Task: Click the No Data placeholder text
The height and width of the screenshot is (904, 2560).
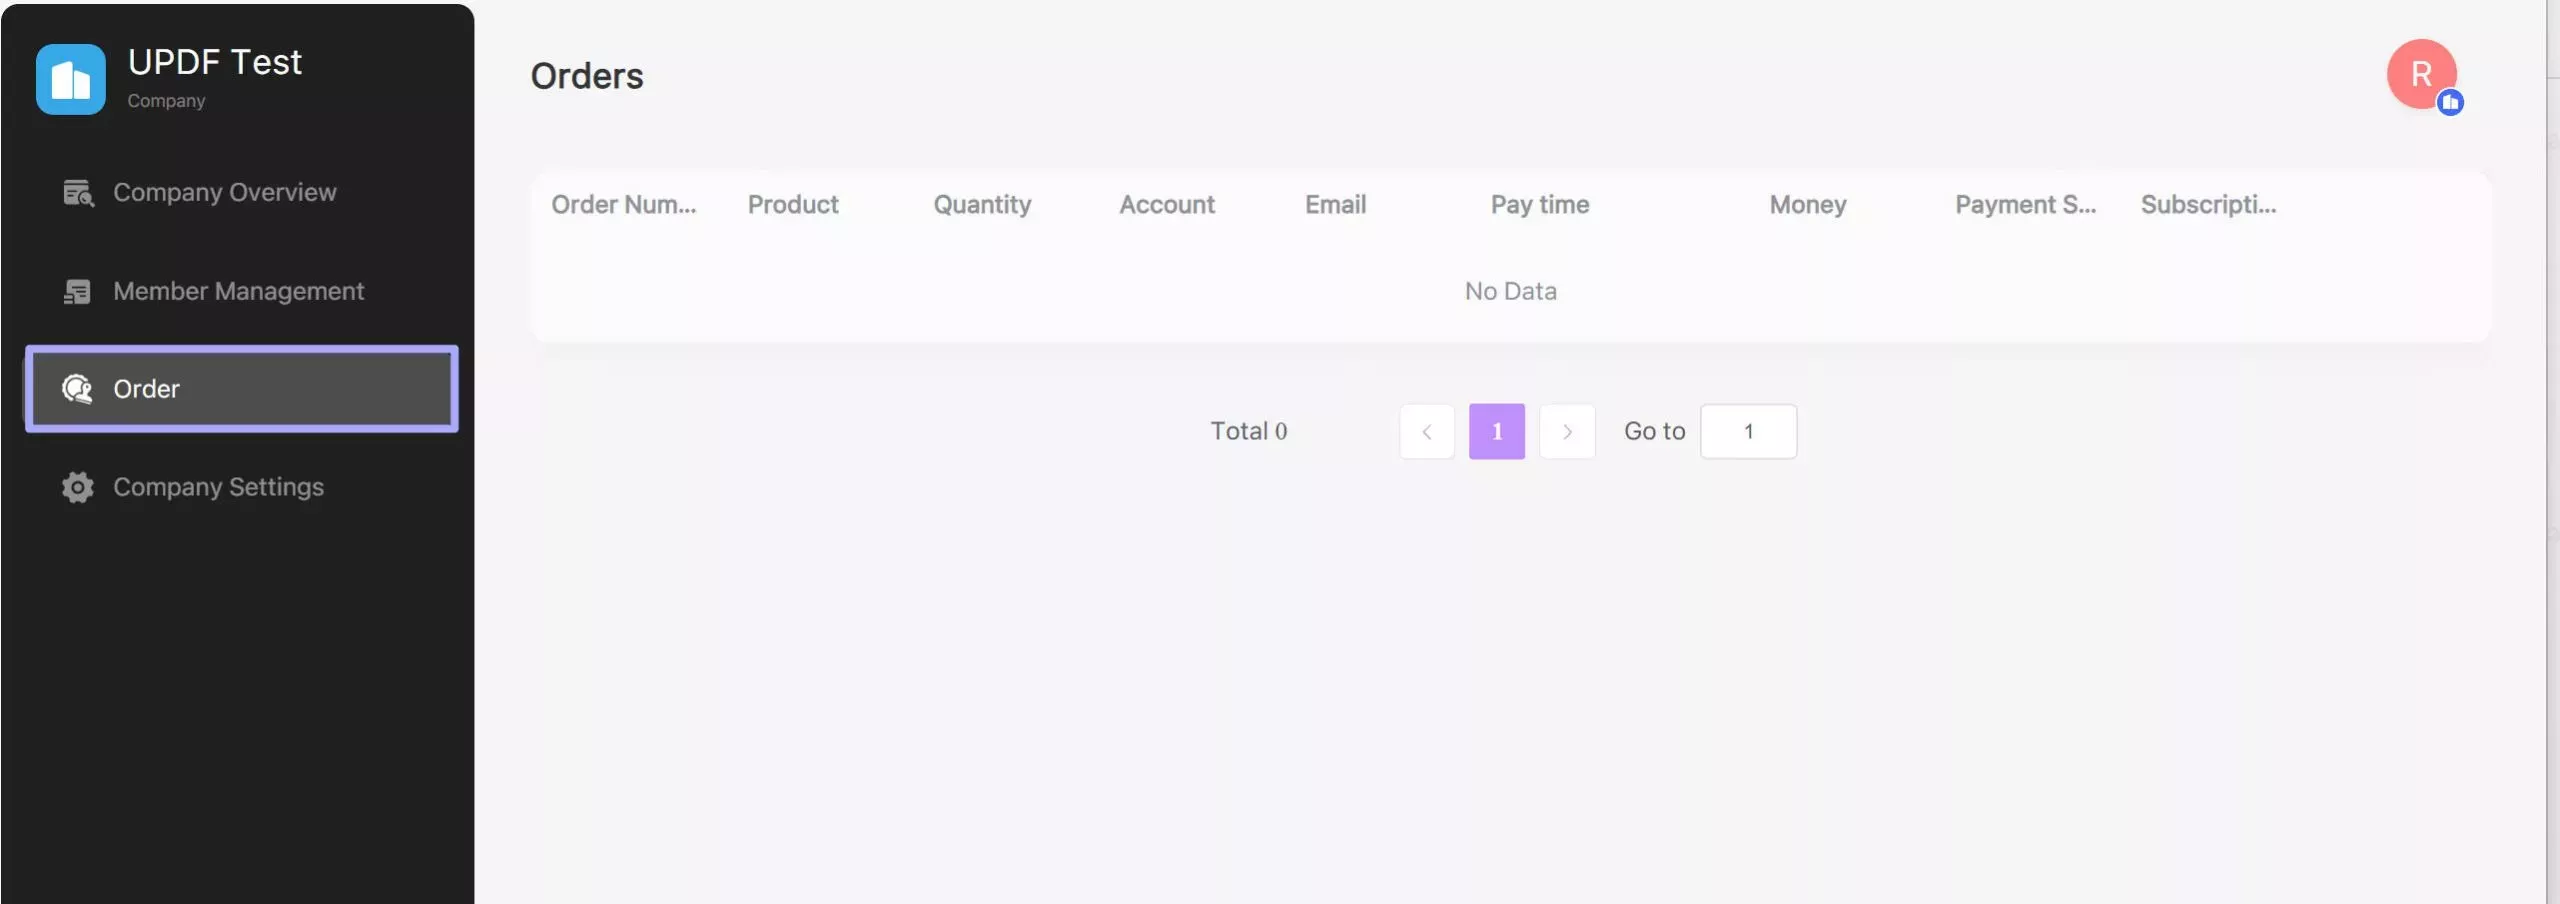Action: coord(1511,291)
